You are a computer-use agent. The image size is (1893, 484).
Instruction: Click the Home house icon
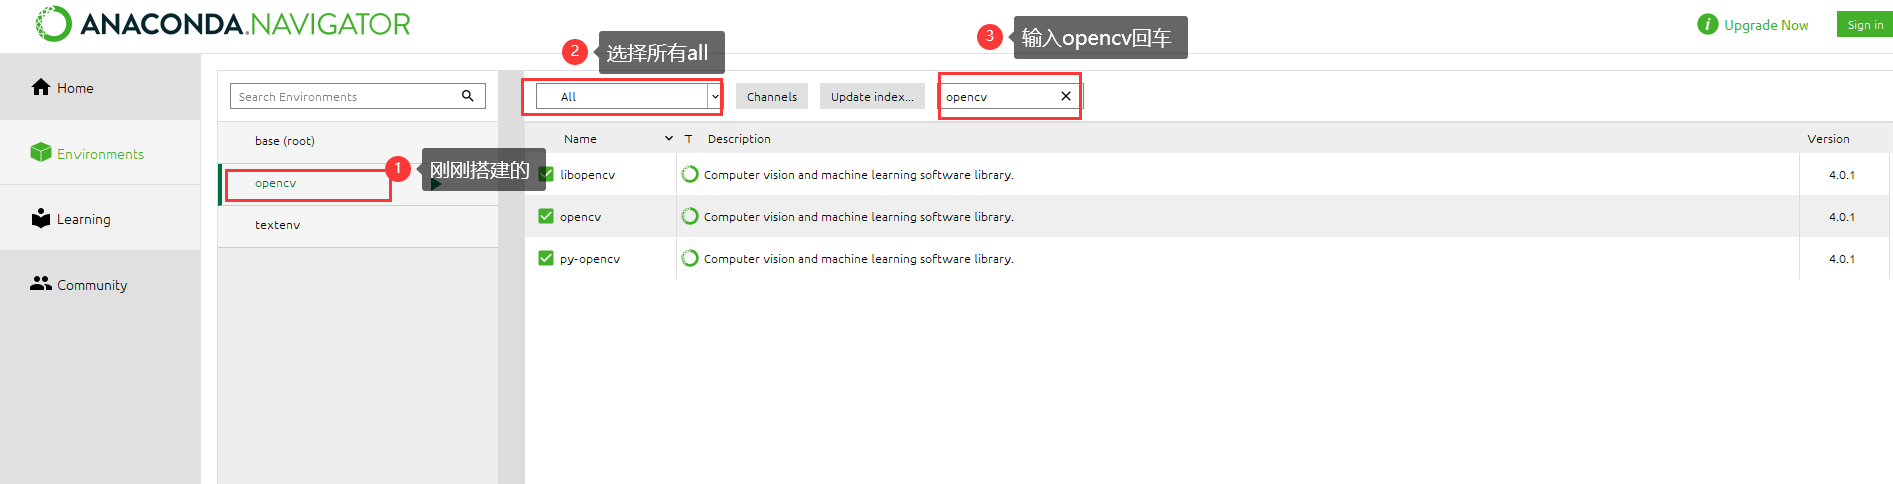point(41,87)
